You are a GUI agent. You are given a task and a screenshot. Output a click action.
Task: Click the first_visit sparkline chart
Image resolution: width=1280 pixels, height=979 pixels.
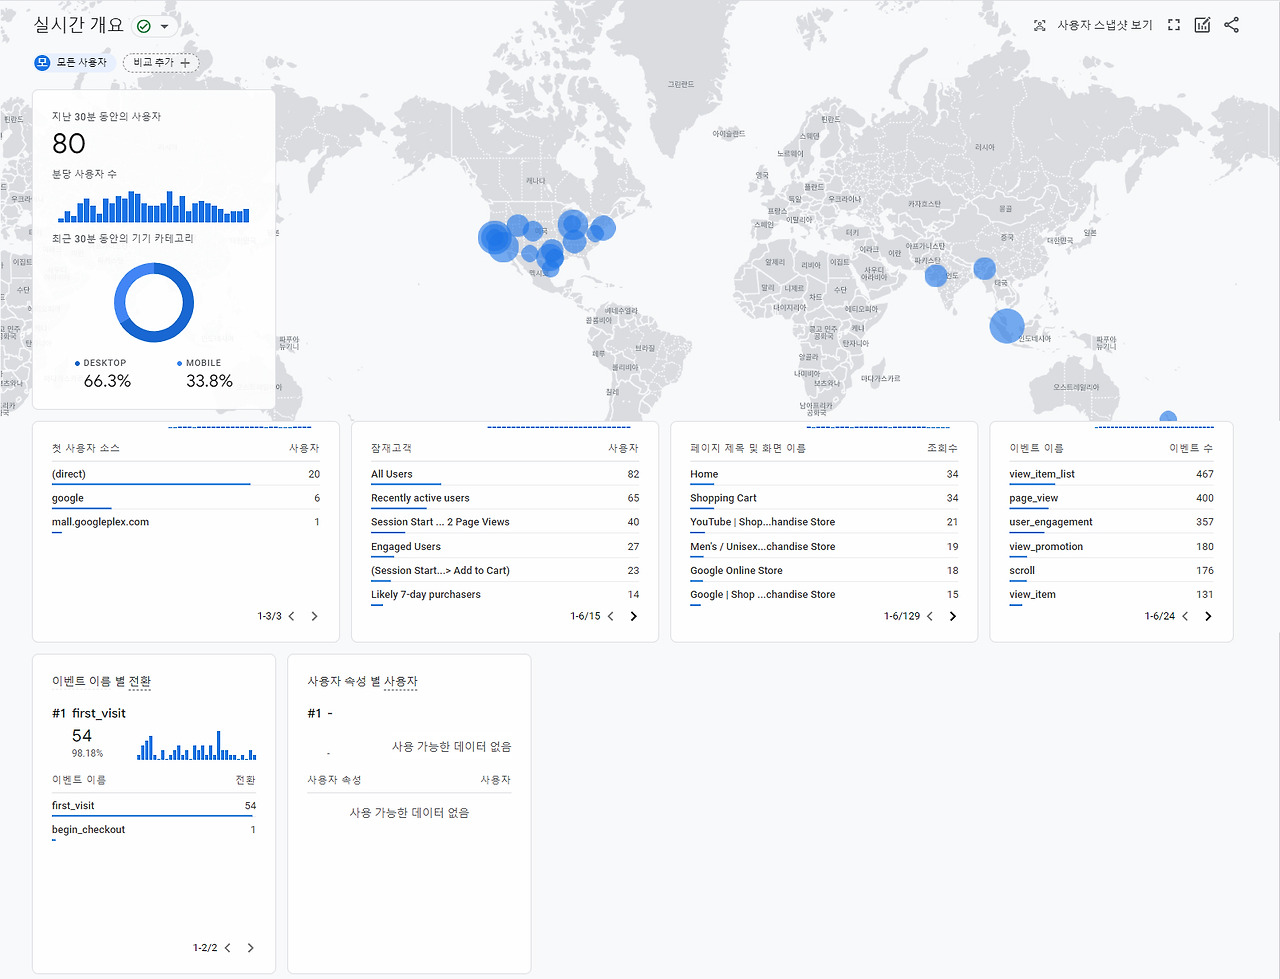pos(197,746)
